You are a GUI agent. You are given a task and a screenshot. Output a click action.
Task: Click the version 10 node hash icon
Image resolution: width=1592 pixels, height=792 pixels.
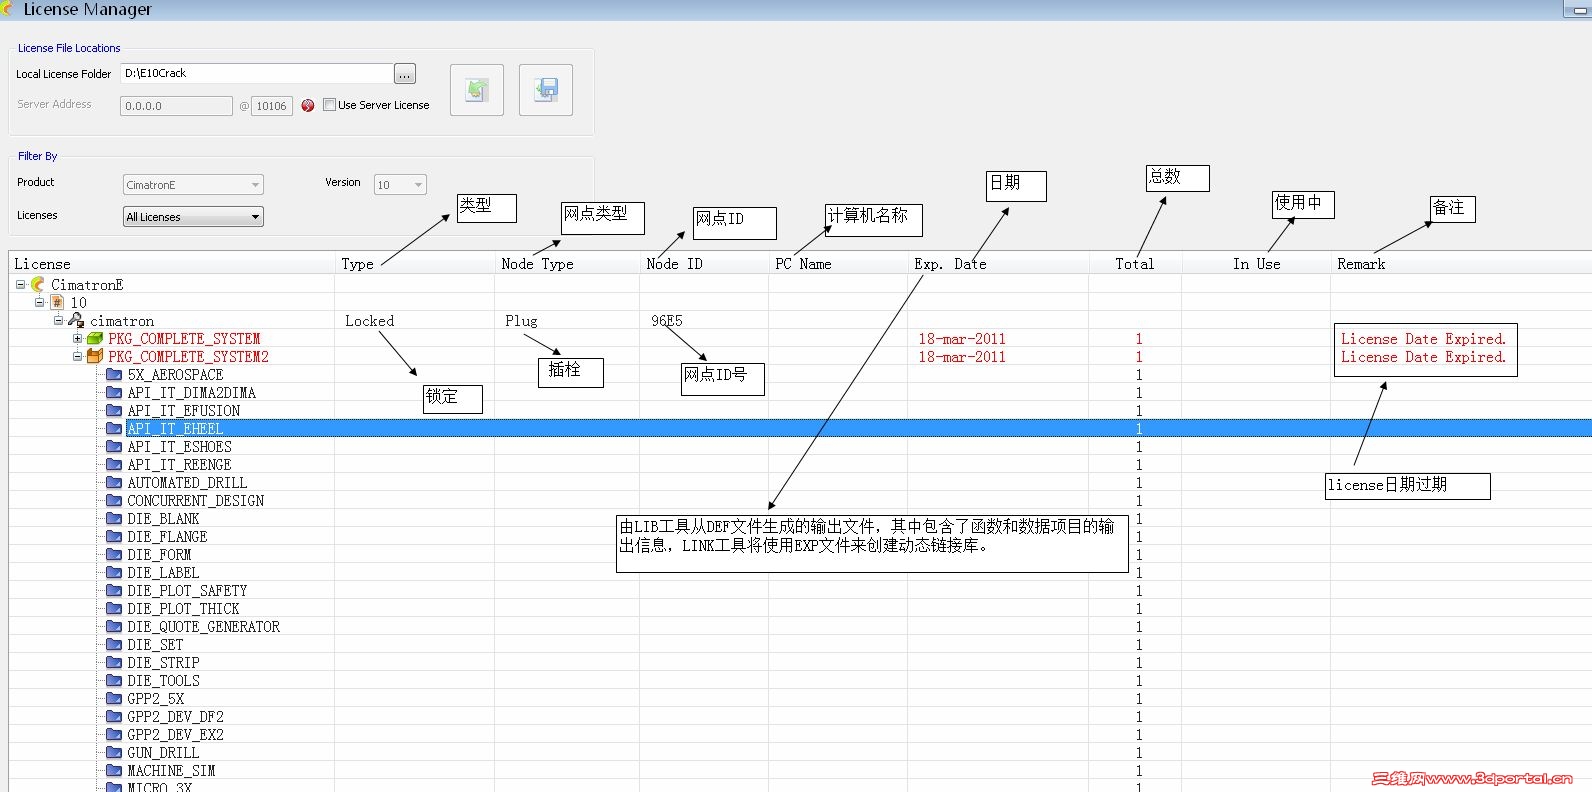pyautogui.click(x=57, y=303)
